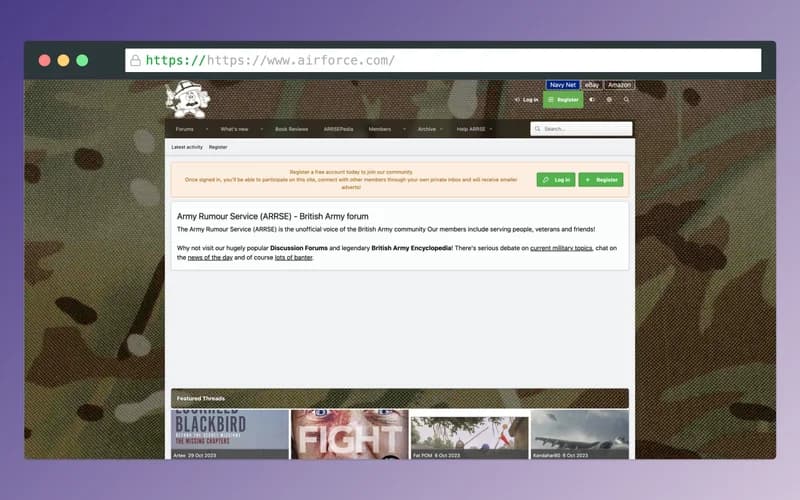Expand the Members dropdown arrow

pos(404,129)
